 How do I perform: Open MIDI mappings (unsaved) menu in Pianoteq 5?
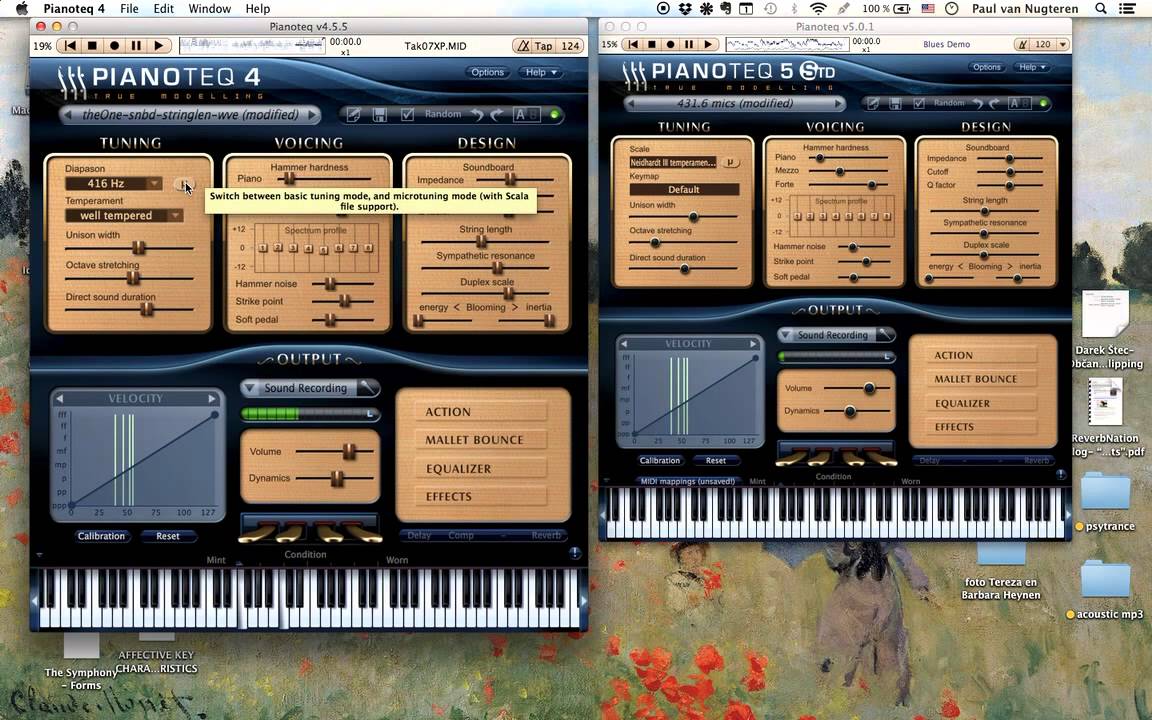[687, 482]
